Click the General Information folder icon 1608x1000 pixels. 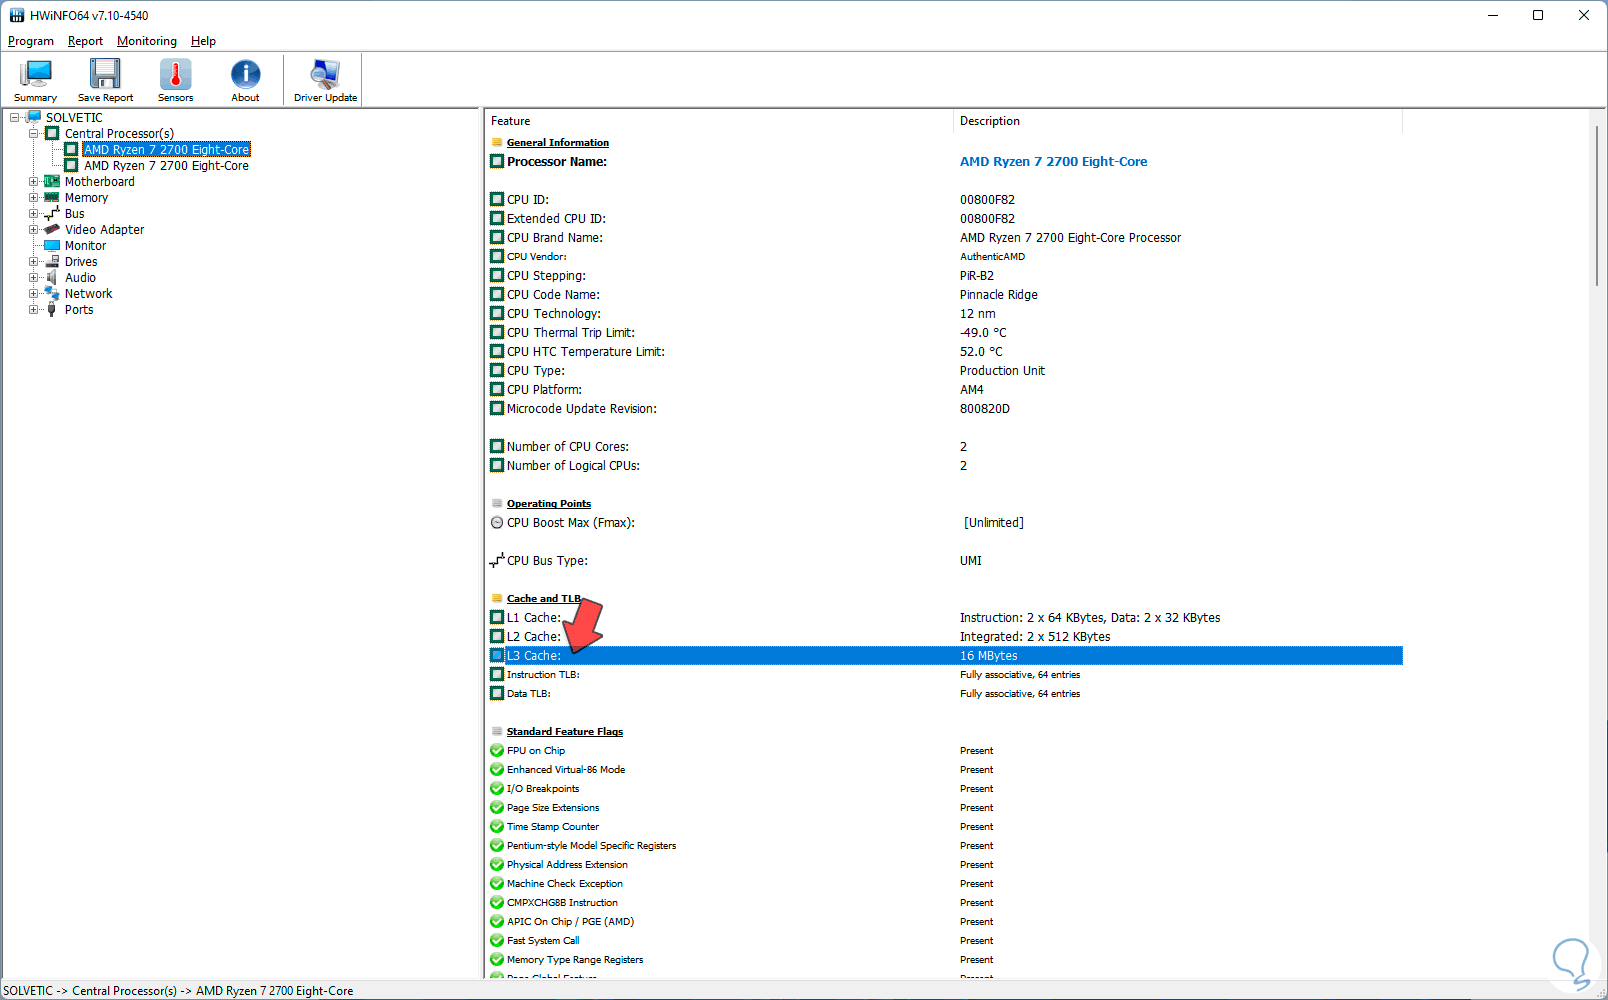click(x=497, y=143)
